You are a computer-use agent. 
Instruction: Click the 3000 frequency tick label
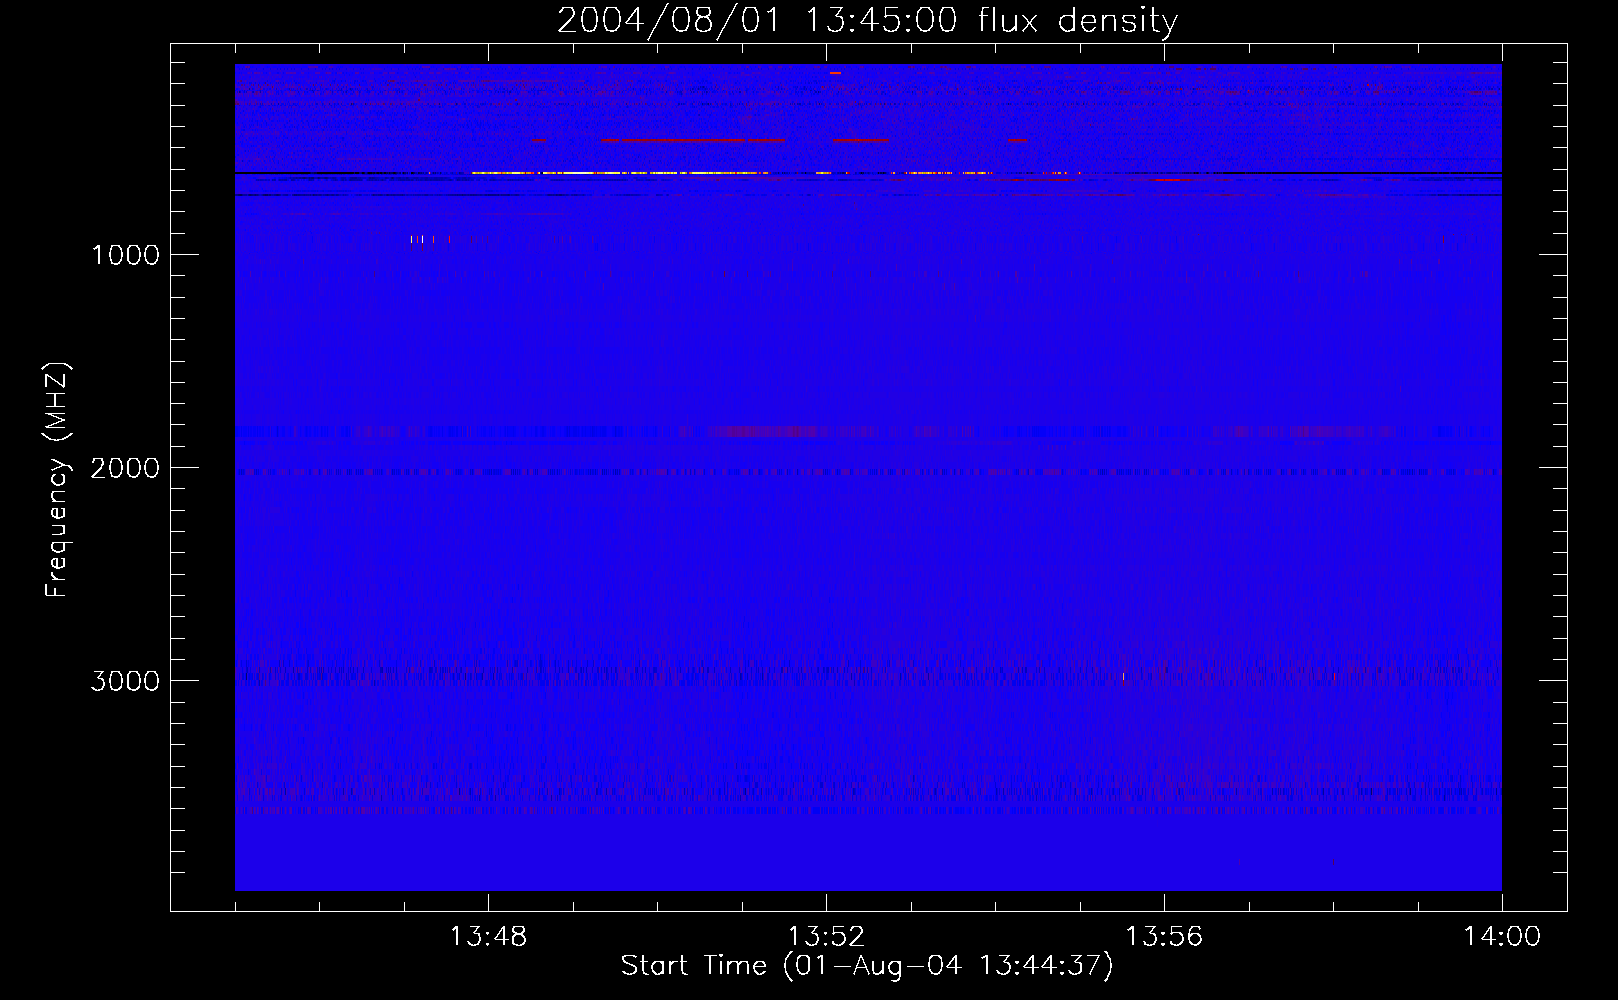coord(125,681)
